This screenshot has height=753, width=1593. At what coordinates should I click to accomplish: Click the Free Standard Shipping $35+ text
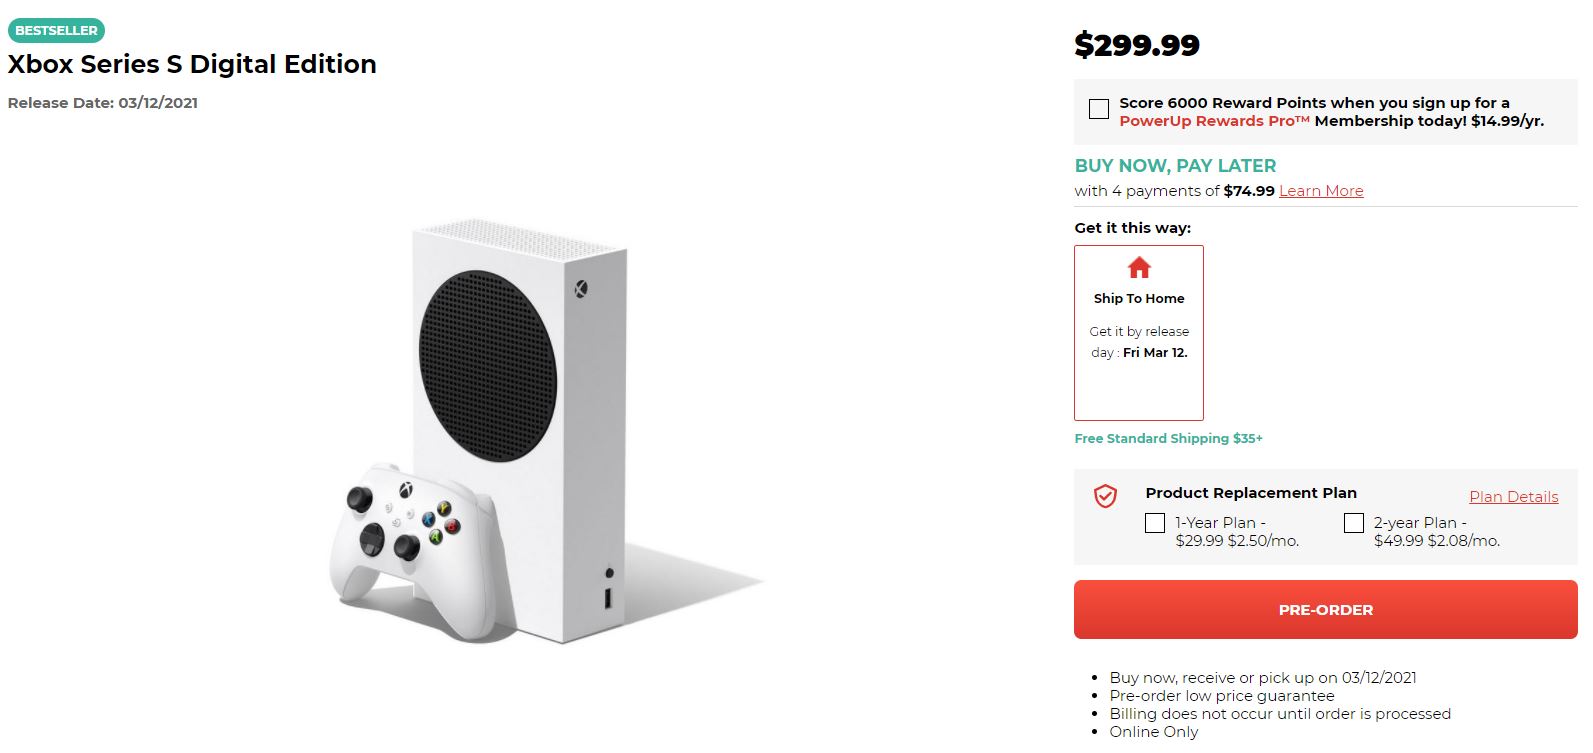(1168, 438)
